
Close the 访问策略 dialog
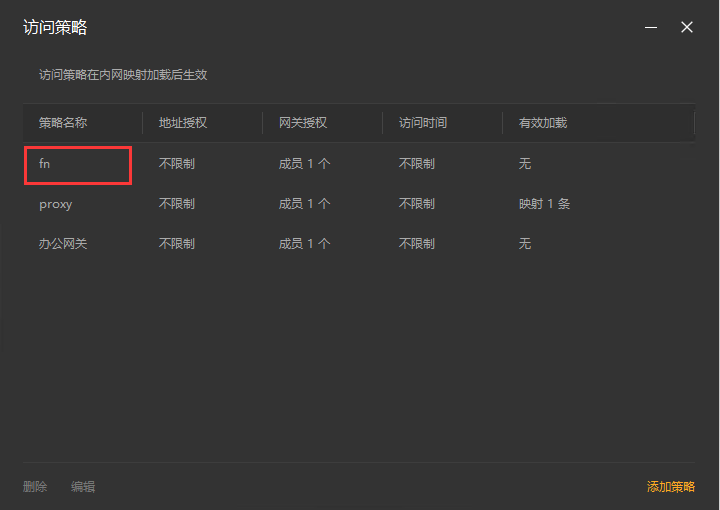pos(687,28)
